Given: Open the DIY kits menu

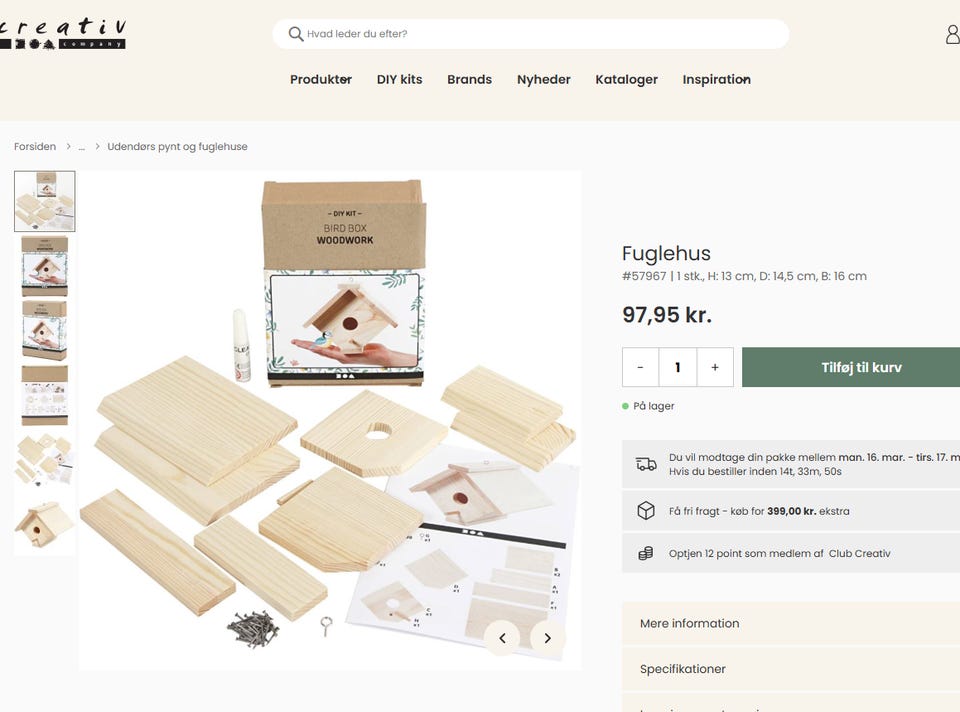Looking at the screenshot, I should 399,80.
